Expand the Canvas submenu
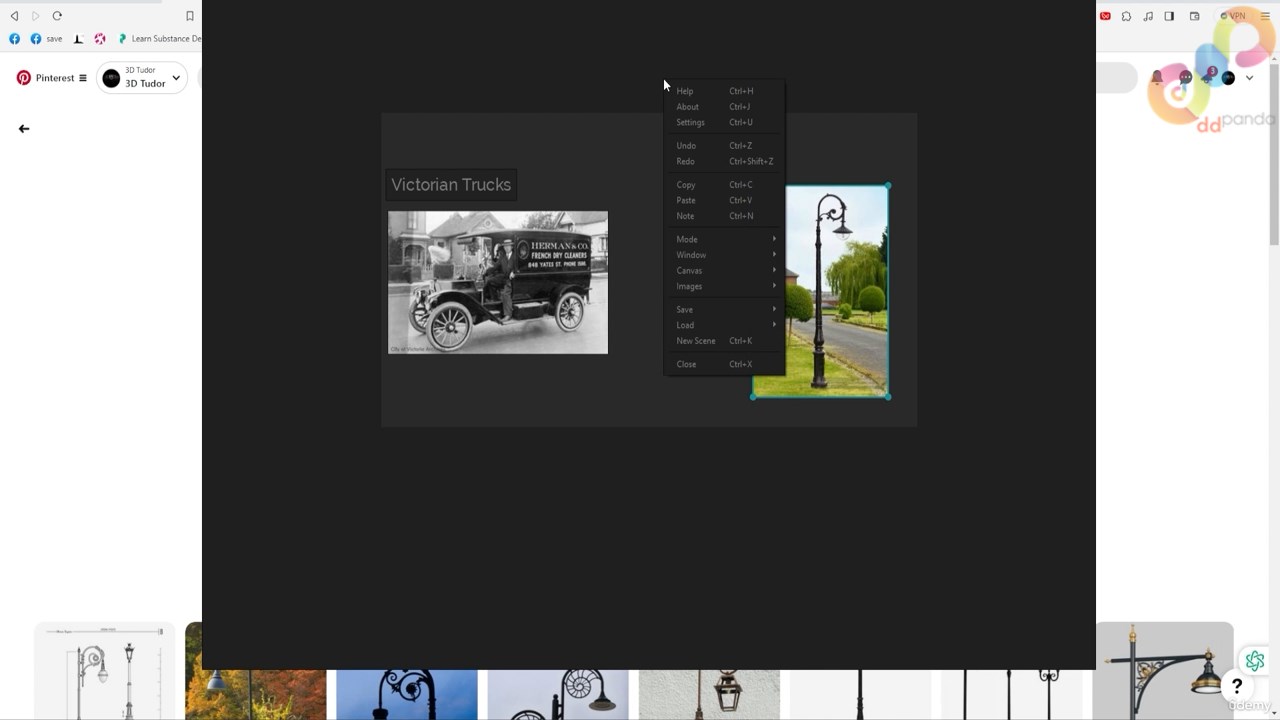1280x720 pixels. coord(725,271)
